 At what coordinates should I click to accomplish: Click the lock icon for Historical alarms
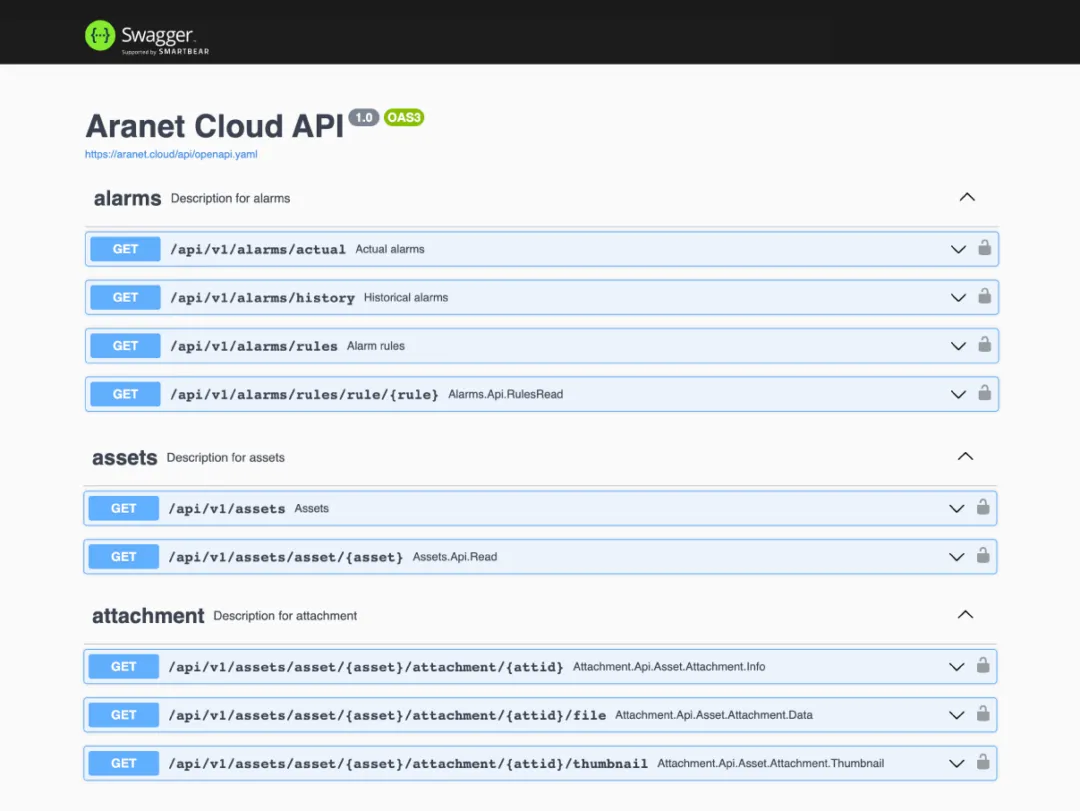coord(985,296)
